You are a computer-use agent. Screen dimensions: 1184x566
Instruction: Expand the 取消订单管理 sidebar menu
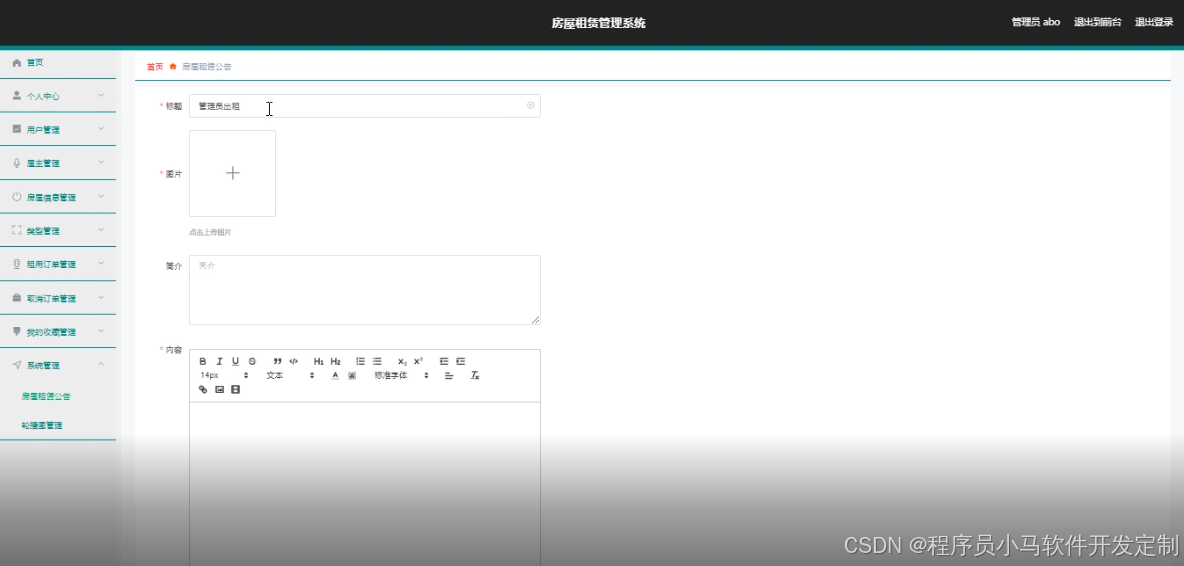point(58,298)
